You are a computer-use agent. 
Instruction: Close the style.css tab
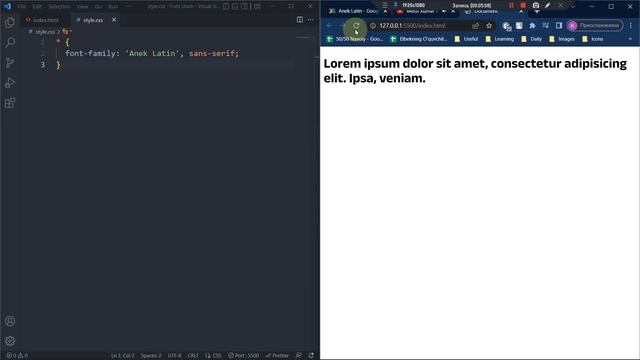114,20
